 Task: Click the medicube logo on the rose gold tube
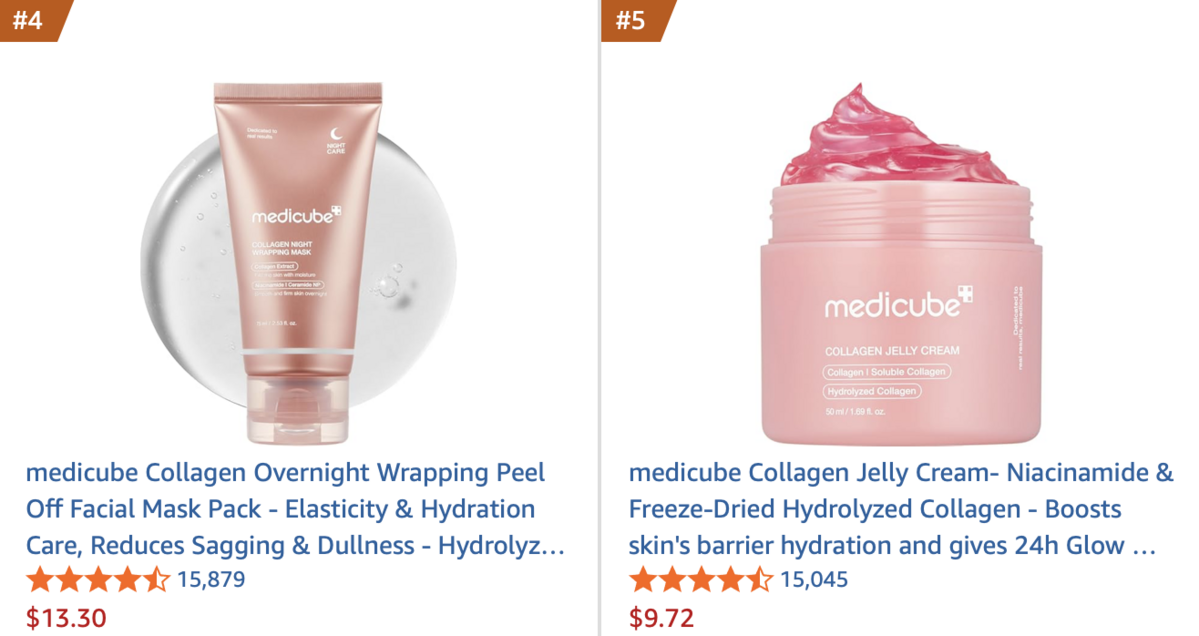[296, 216]
